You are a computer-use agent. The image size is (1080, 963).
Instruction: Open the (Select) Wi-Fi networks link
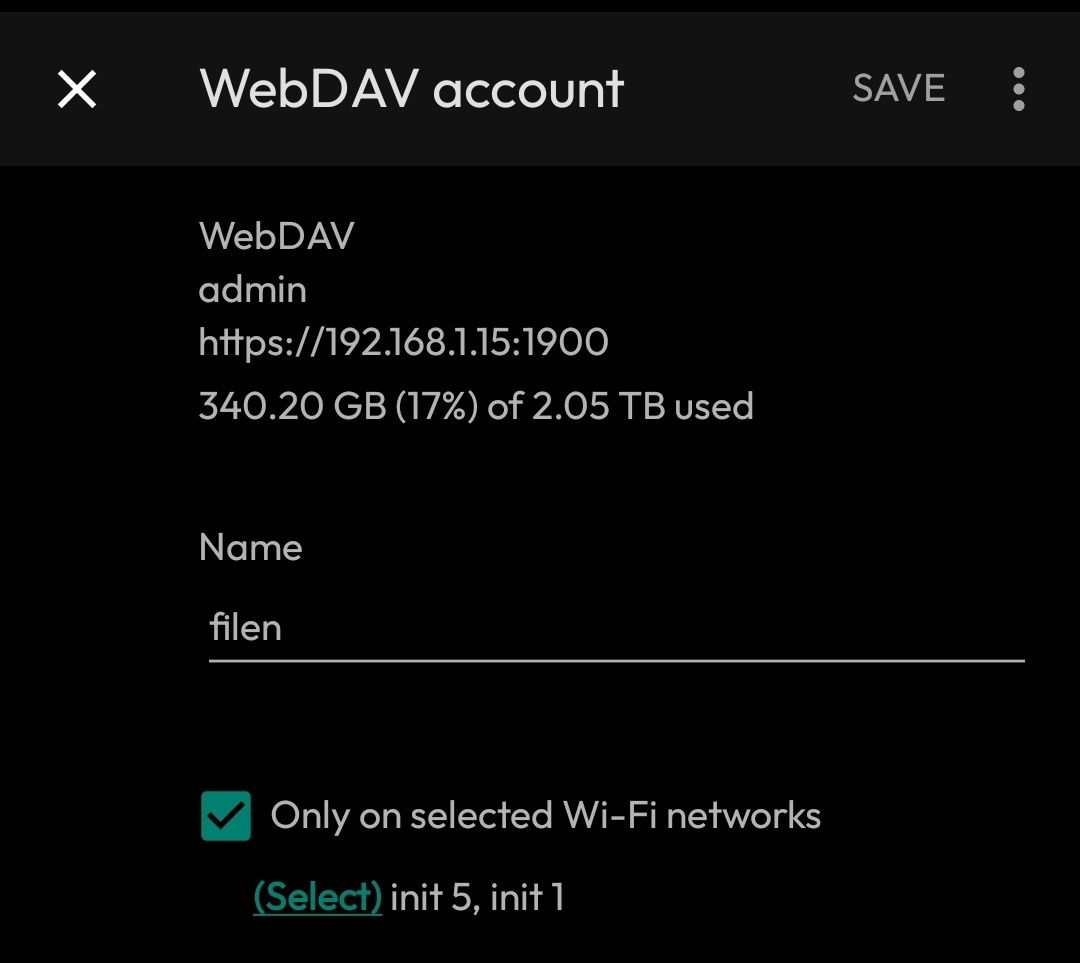coord(317,897)
